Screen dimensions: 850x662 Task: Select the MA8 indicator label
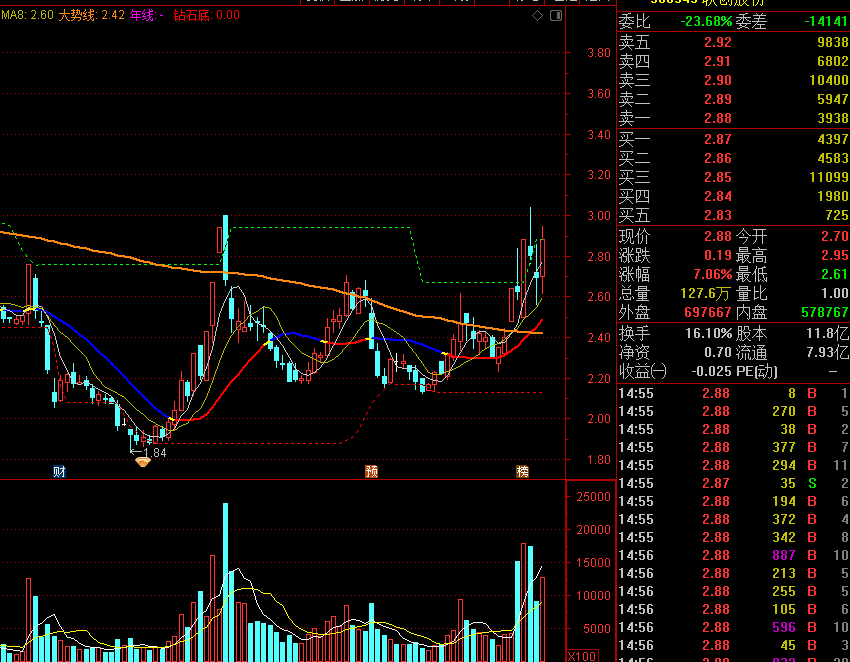[x=27, y=15]
